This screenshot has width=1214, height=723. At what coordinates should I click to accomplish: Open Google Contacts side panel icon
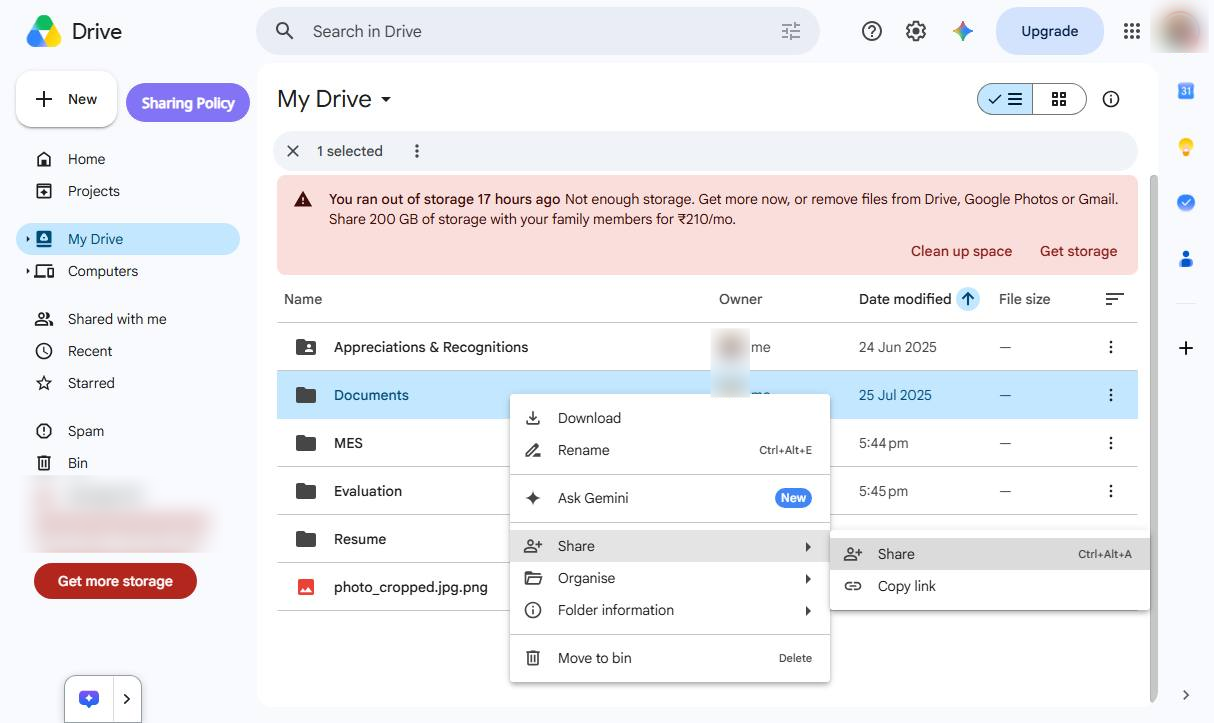(1186, 258)
